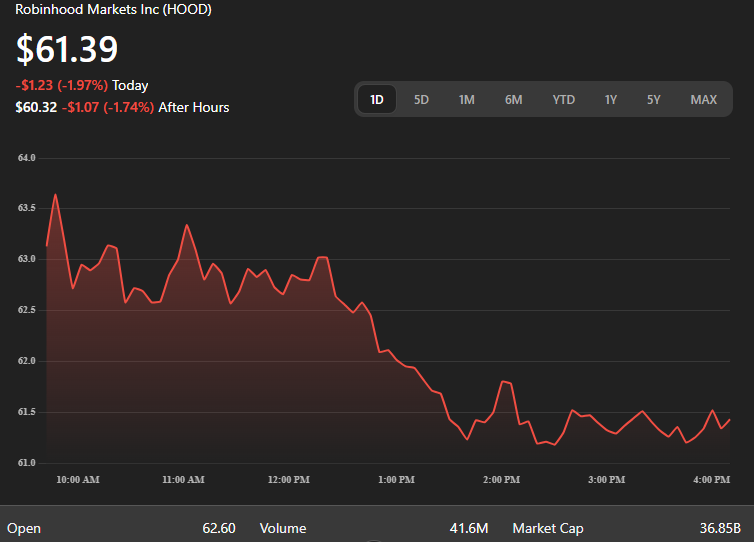Viewport: 754px width, 542px height.
Task: Click the chart's highest morning price peak
Action: [x=55, y=195]
